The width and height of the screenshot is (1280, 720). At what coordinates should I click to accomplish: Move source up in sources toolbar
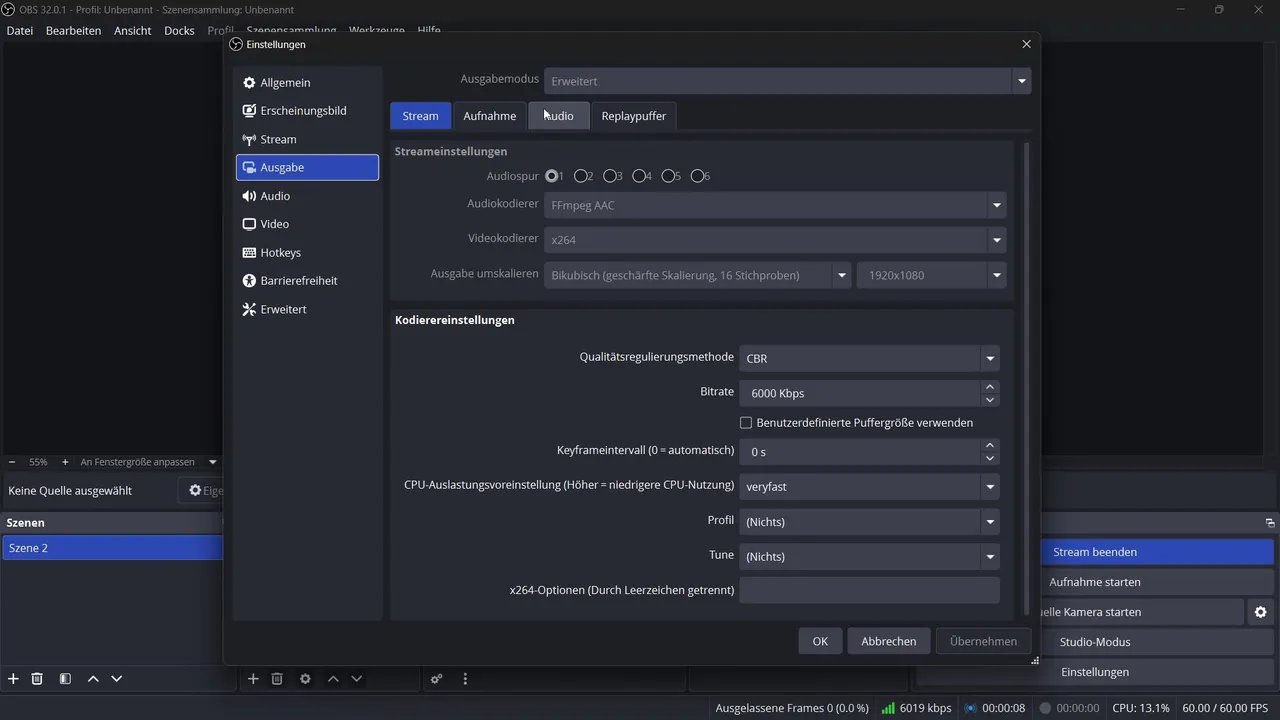pos(333,679)
